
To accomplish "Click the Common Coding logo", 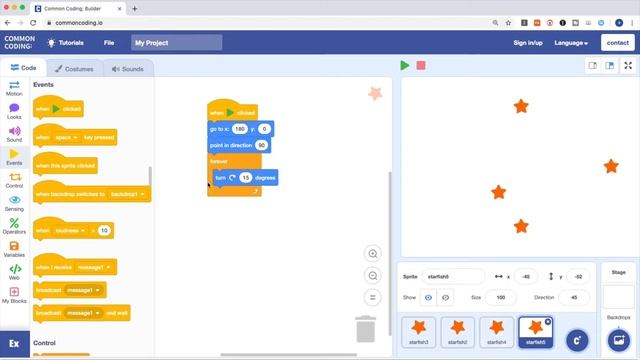I will 20,42.
